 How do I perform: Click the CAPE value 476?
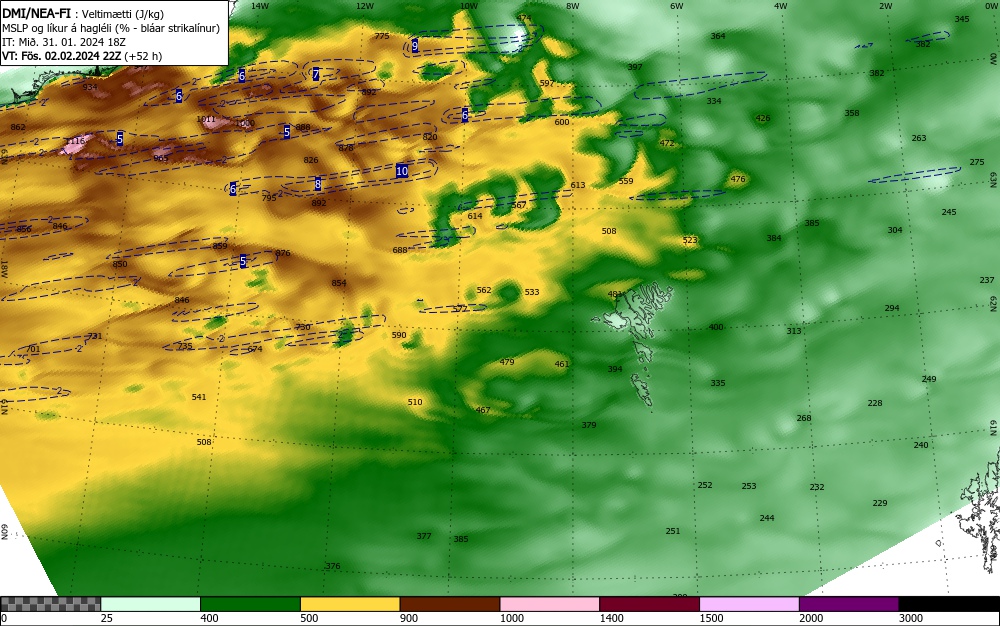tap(738, 179)
